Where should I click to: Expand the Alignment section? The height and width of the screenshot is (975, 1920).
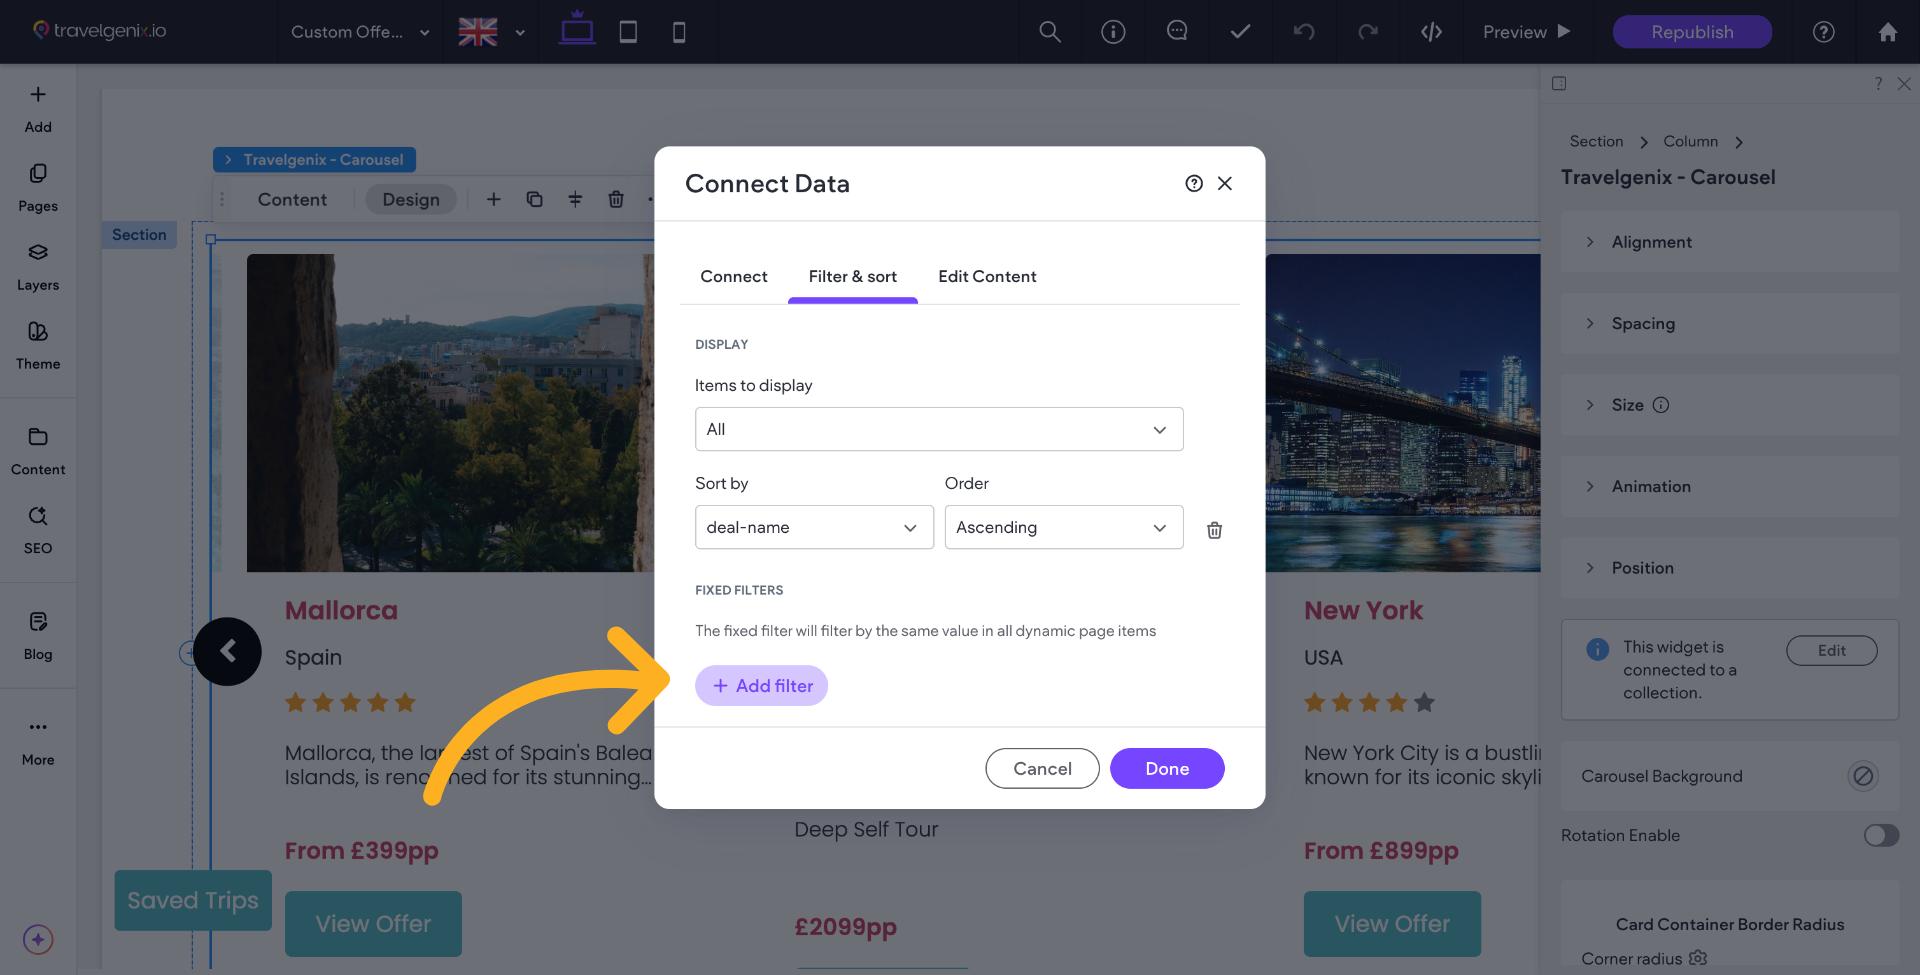click(x=1730, y=242)
